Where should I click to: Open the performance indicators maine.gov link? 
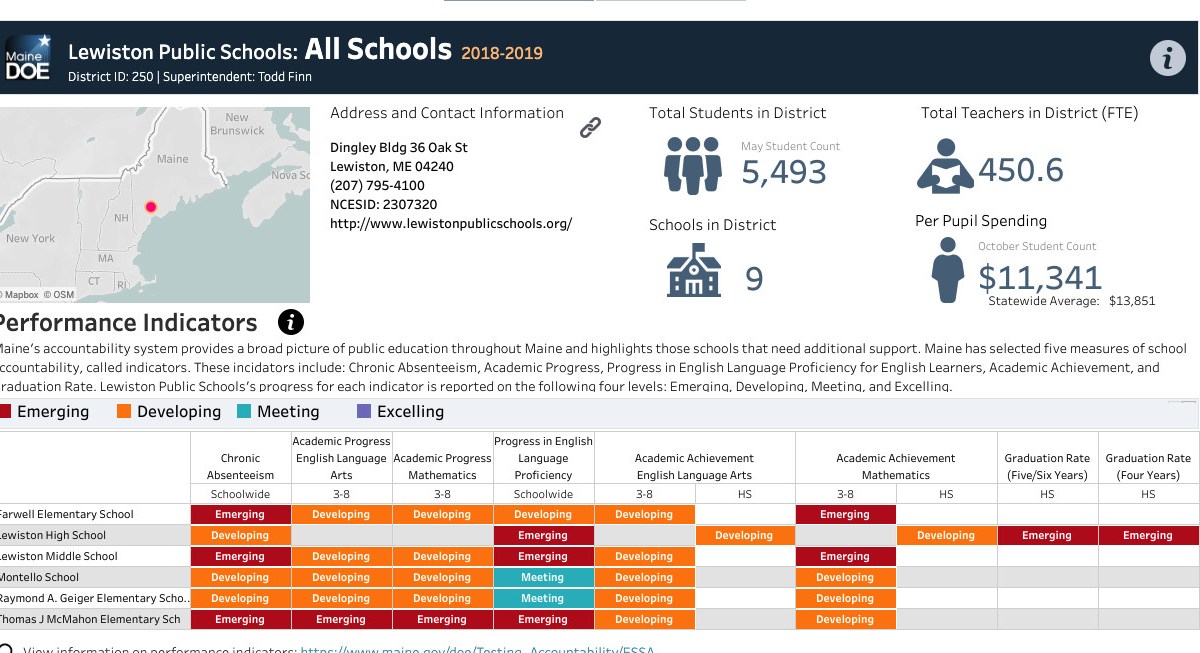click(x=477, y=648)
